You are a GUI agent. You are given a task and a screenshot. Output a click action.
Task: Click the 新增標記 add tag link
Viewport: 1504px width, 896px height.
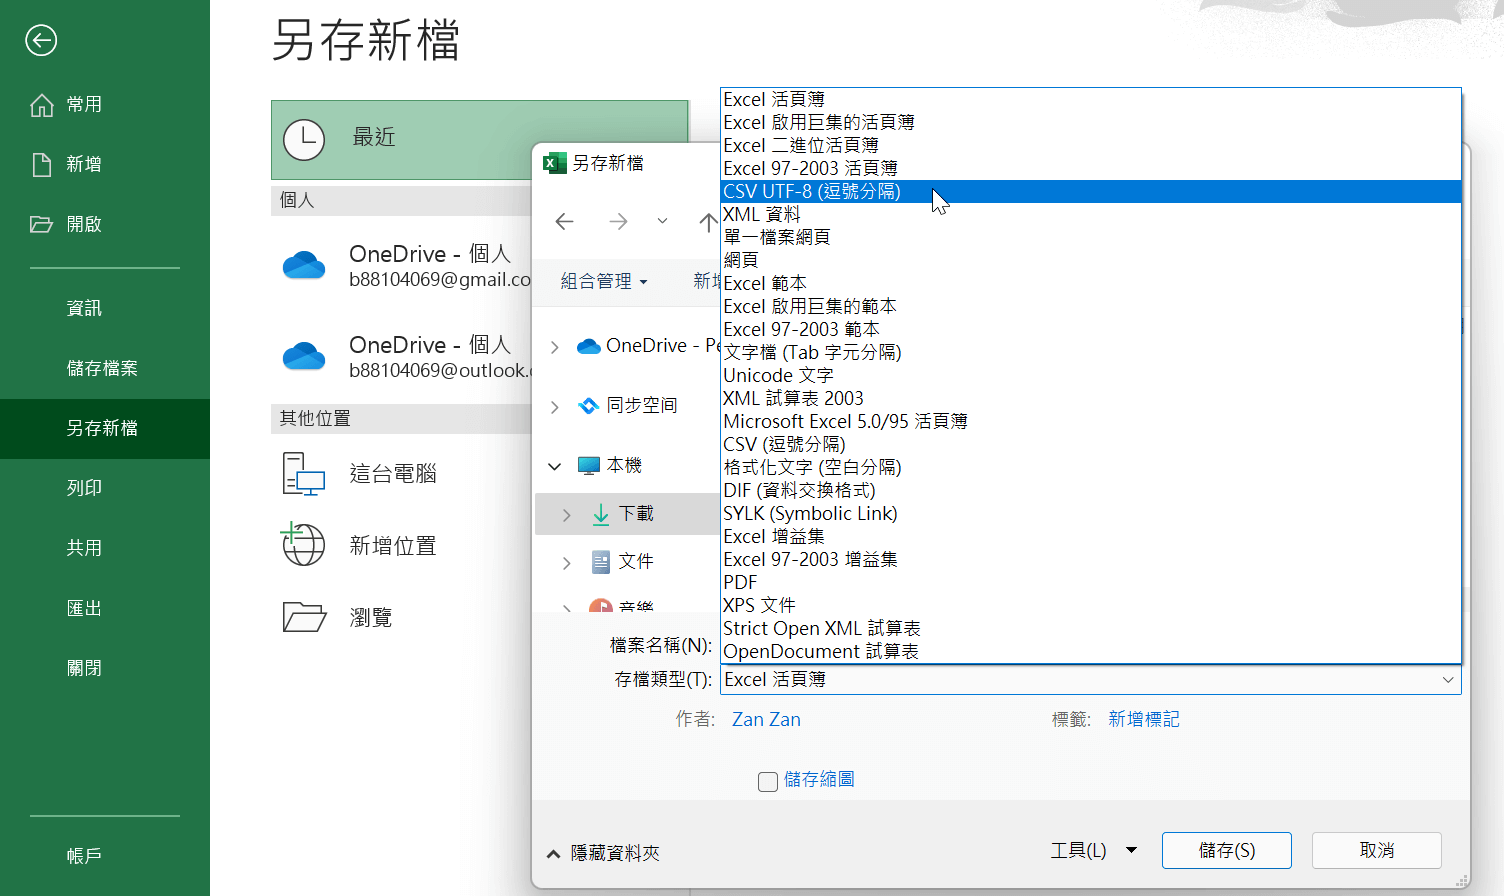(x=1143, y=719)
